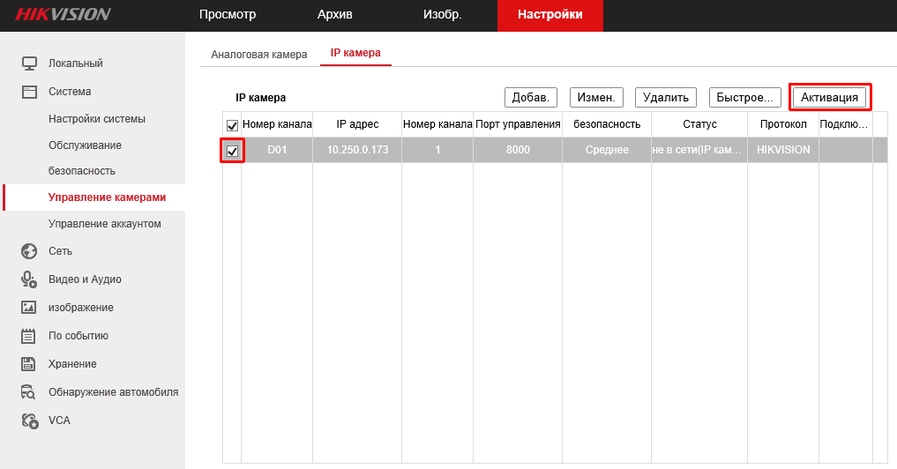Click the picture icon next to изображение
The height and width of the screenshot is (469, 897).
[x=29, y=308]
